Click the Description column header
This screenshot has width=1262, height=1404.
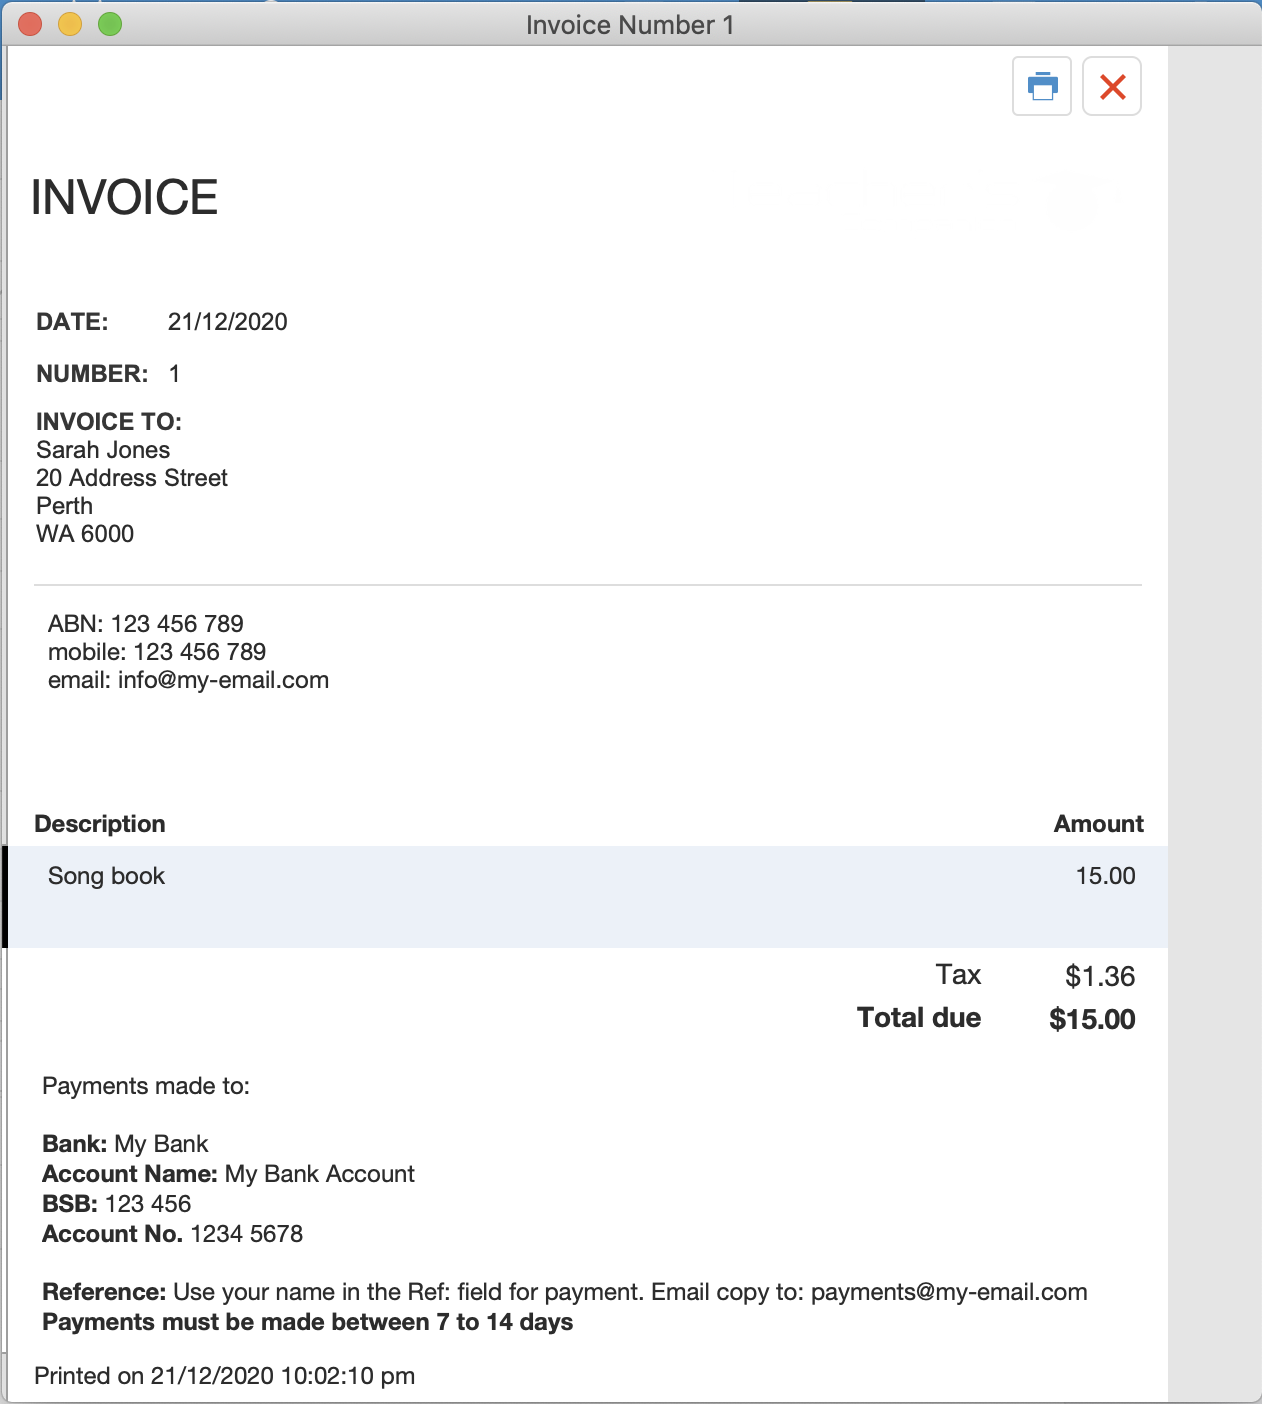click(100, 824)
